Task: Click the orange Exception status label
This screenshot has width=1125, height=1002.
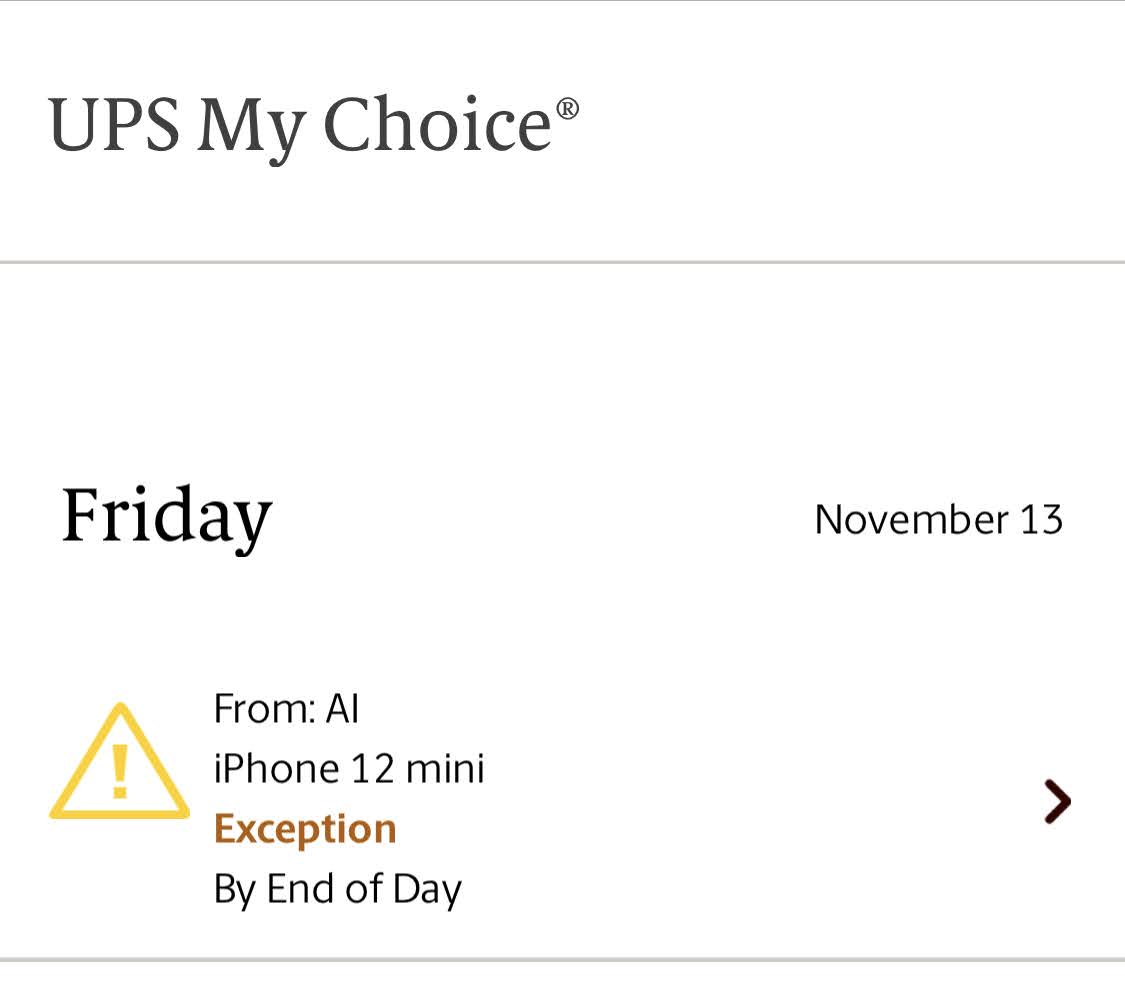Action: [305, 829]
